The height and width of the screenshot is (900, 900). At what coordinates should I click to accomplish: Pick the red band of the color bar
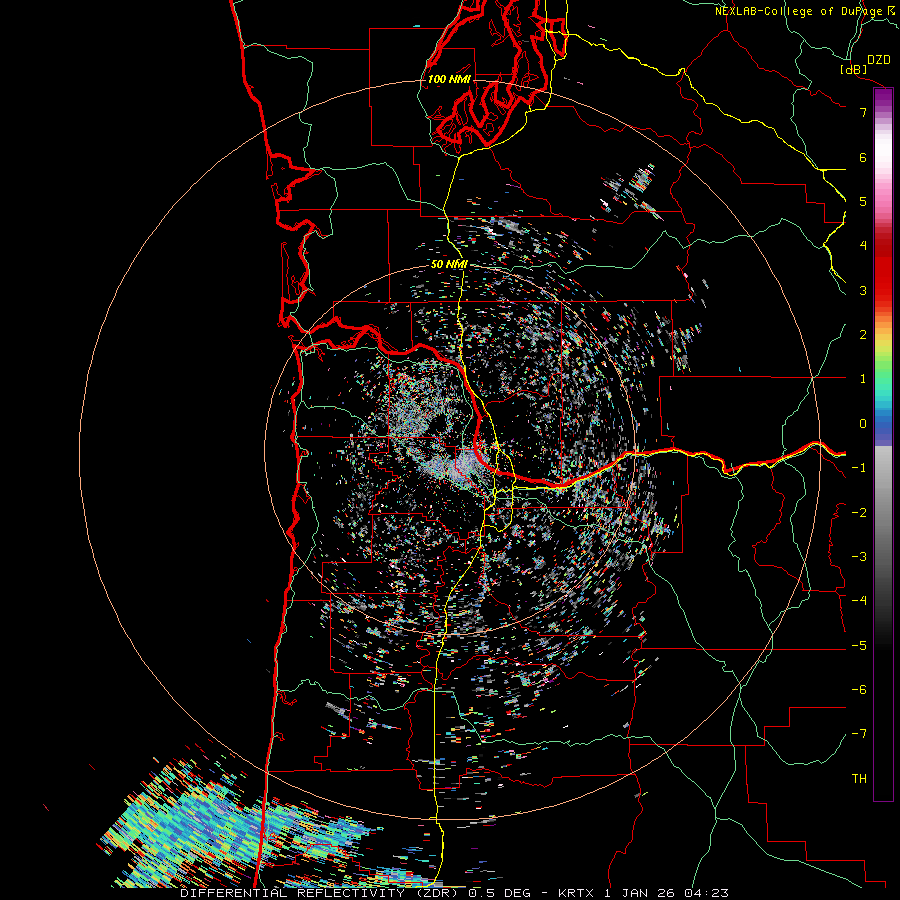click(x=883, y=270)
